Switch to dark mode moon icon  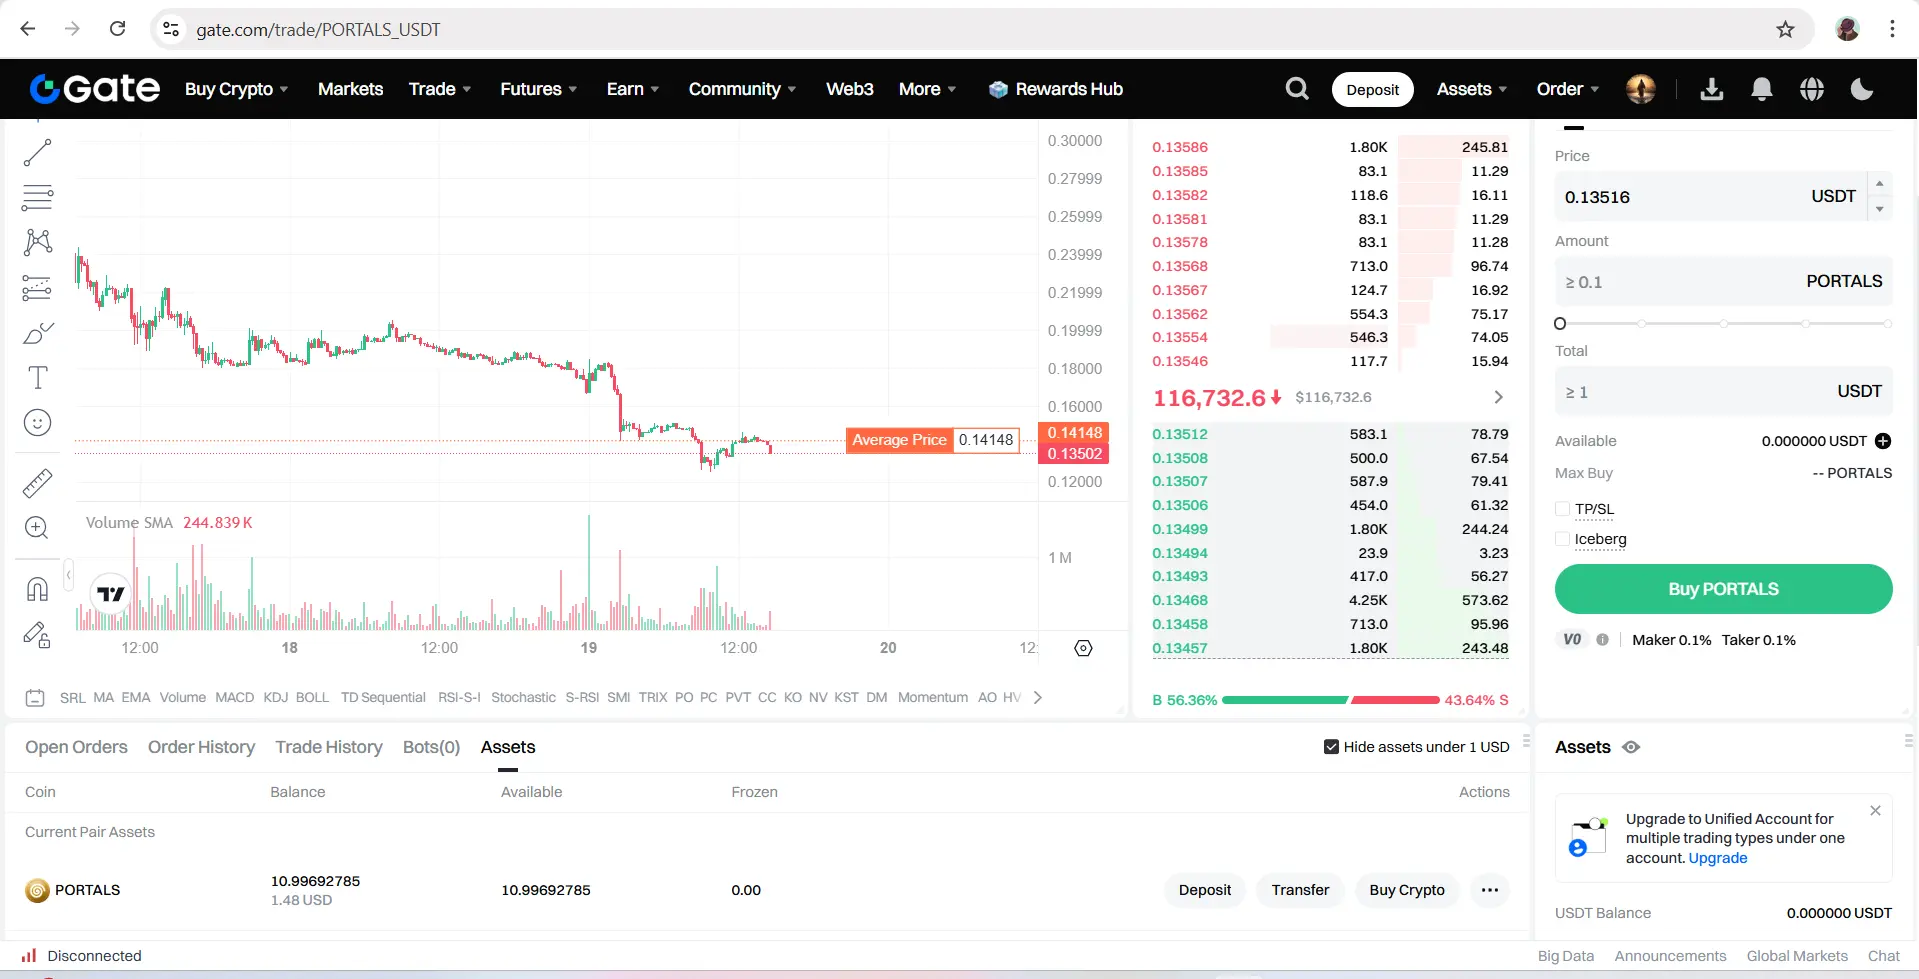click(1862, 89)
